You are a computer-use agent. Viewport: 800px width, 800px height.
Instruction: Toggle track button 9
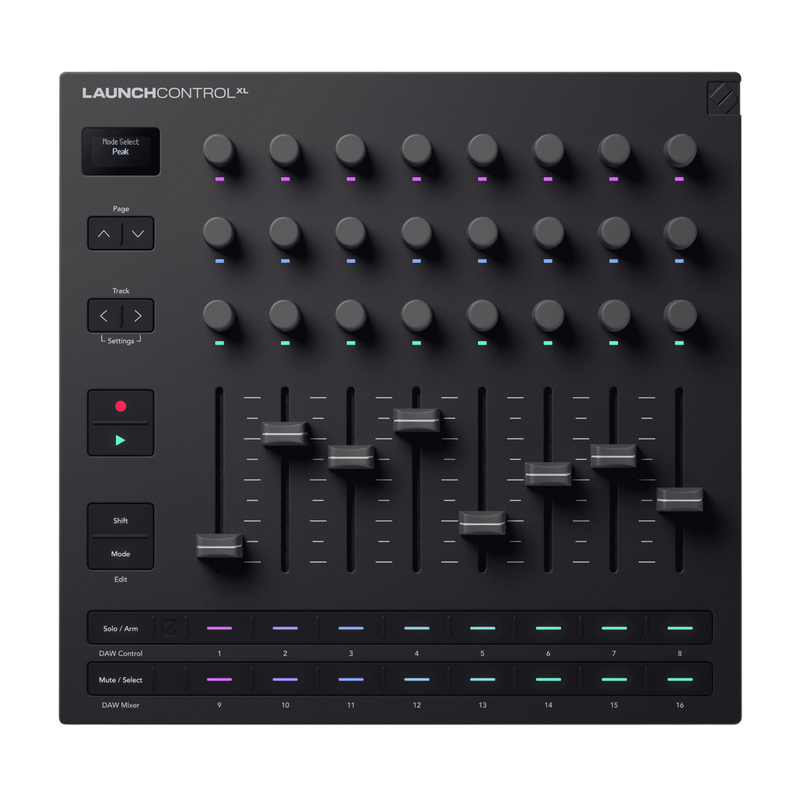[219, 680]
